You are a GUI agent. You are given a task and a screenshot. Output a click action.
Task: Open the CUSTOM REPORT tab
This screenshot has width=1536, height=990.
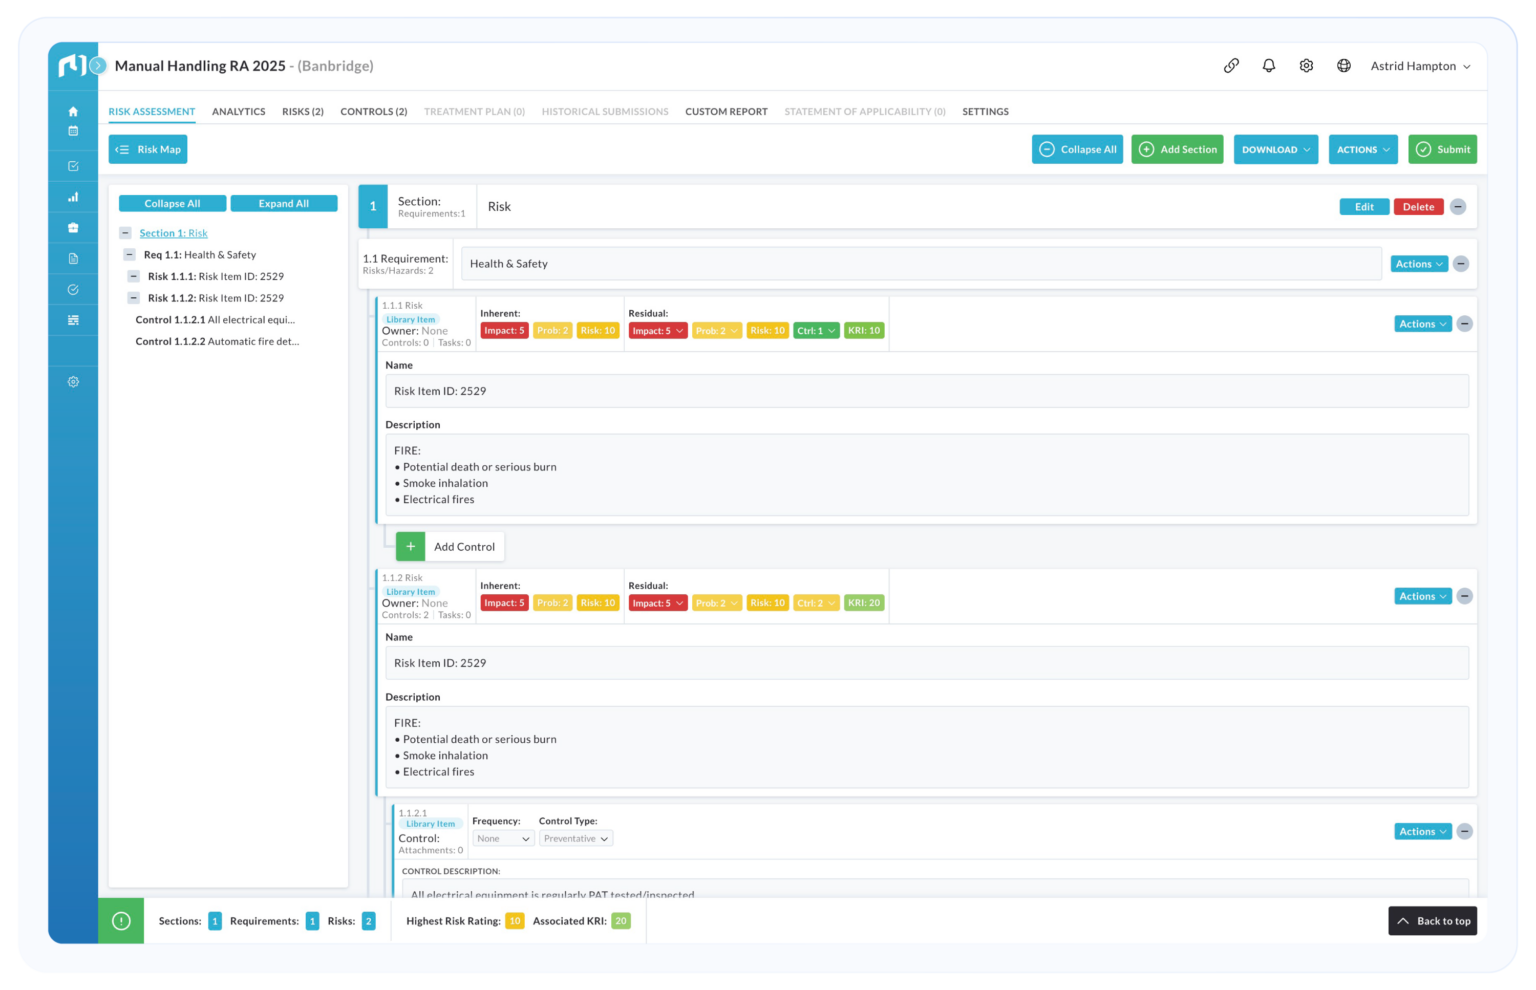(726, 112)
